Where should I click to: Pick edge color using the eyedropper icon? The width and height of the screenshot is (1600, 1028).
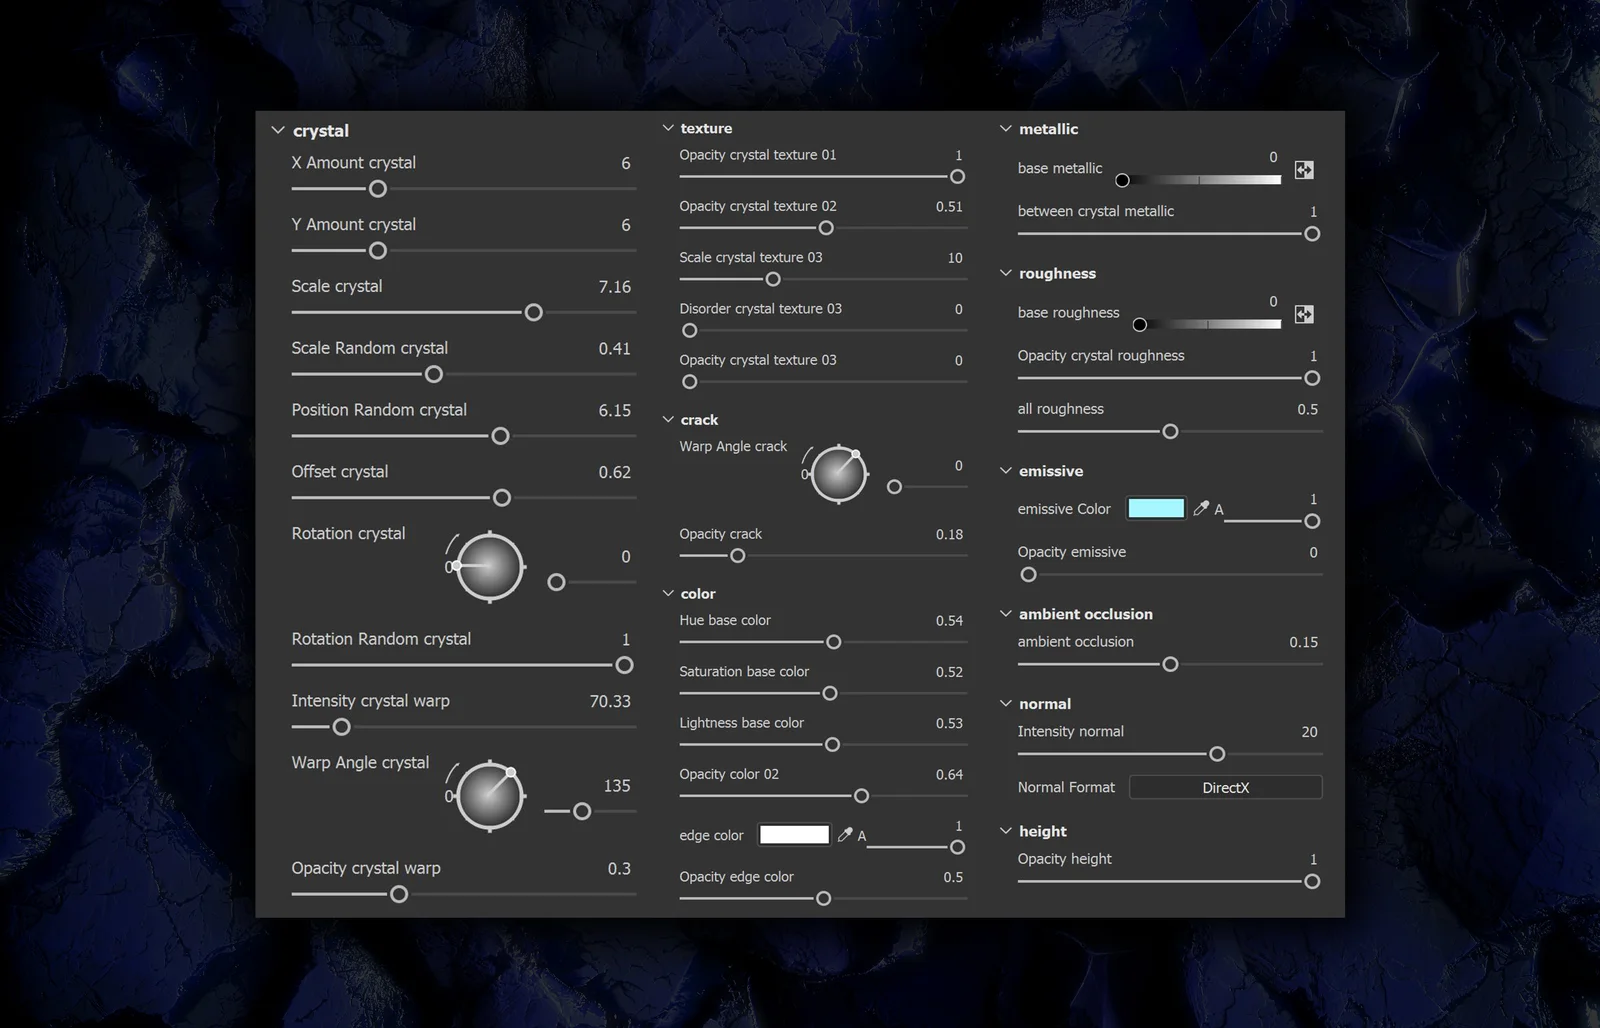pos(843,834)
